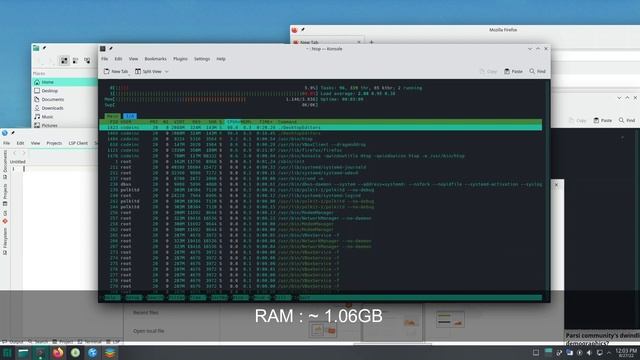Open the View menu in Kate
The width and height of the screenshot is (640, 360).
[x=36, y=143]
